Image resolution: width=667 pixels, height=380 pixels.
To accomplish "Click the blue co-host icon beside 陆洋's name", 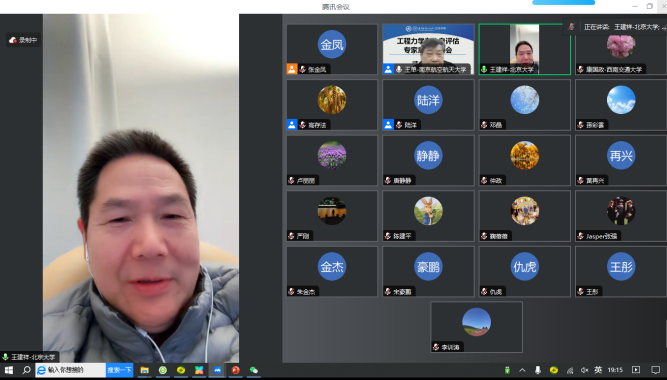I will tap(388, 125).
